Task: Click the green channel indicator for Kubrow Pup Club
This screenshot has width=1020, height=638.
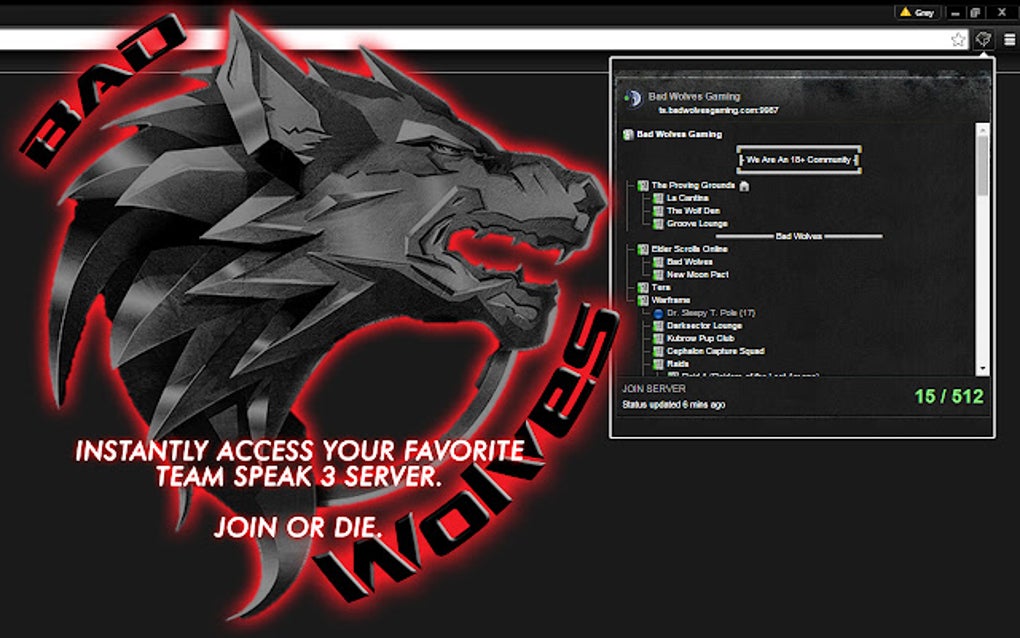Action: 657,338
